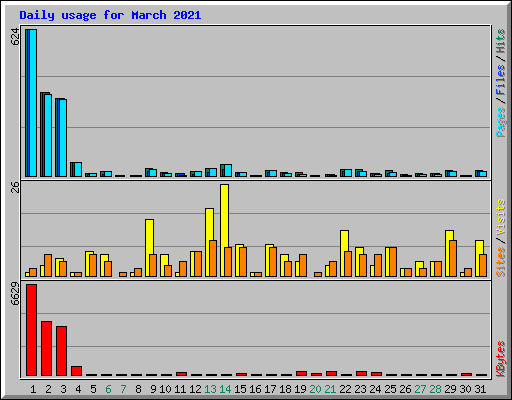This screenshot has width=512, height=400.
Task: Click weekend day 21 label
Action: pyautogui.click(x=330, y=389)
